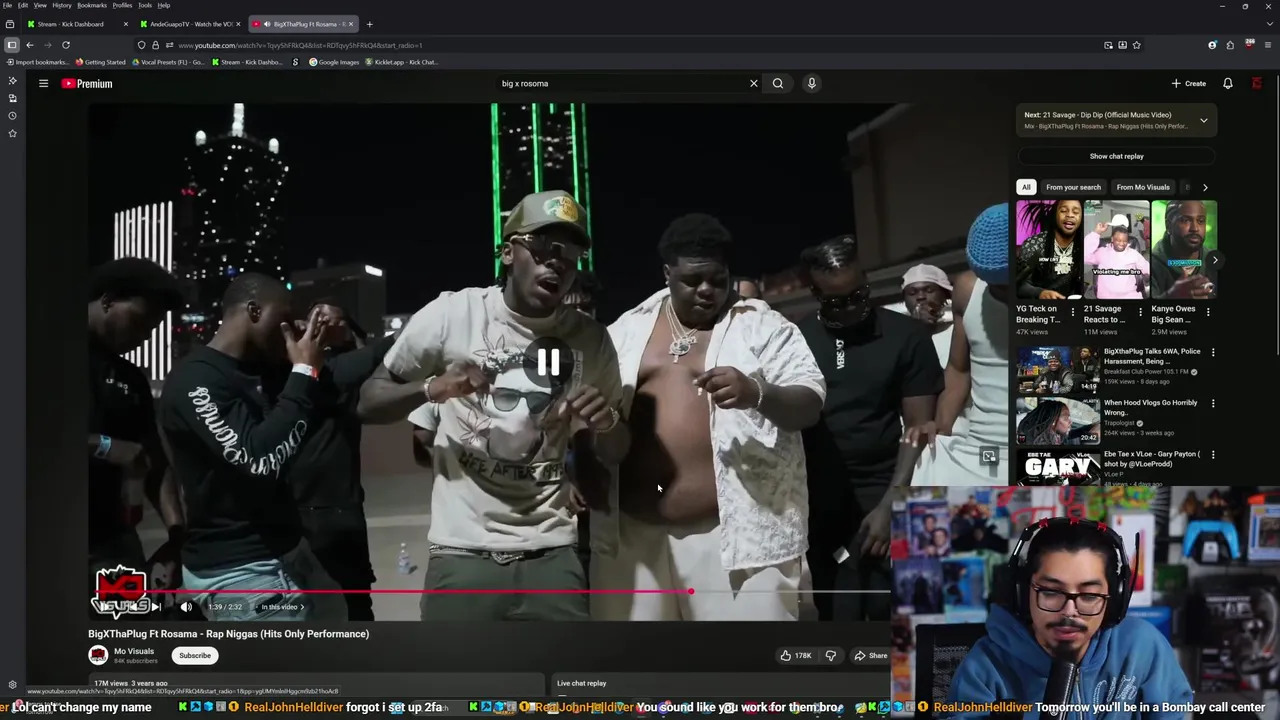Viewport: 1280px width, 720px height.
Task: Expand 'In this video' chapters
Action: [x=283, y=607]
